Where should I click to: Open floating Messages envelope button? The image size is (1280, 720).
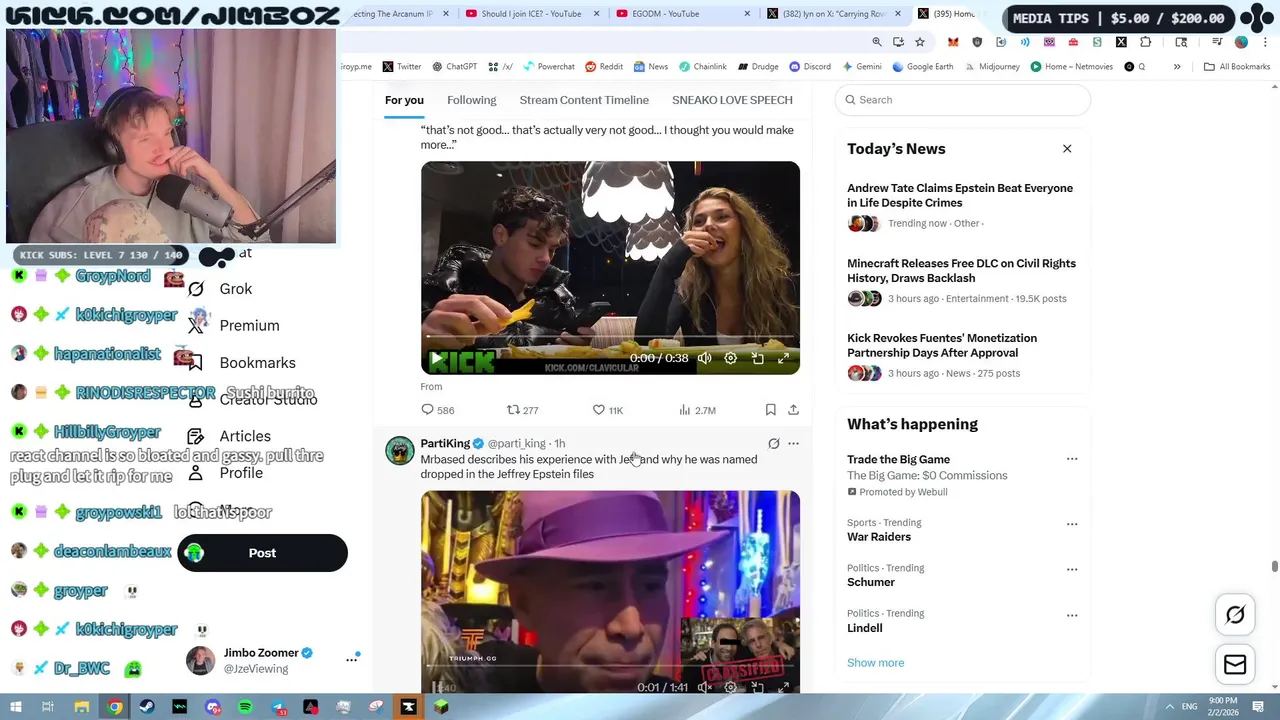pyautogui.click(x=1235, y=665)
